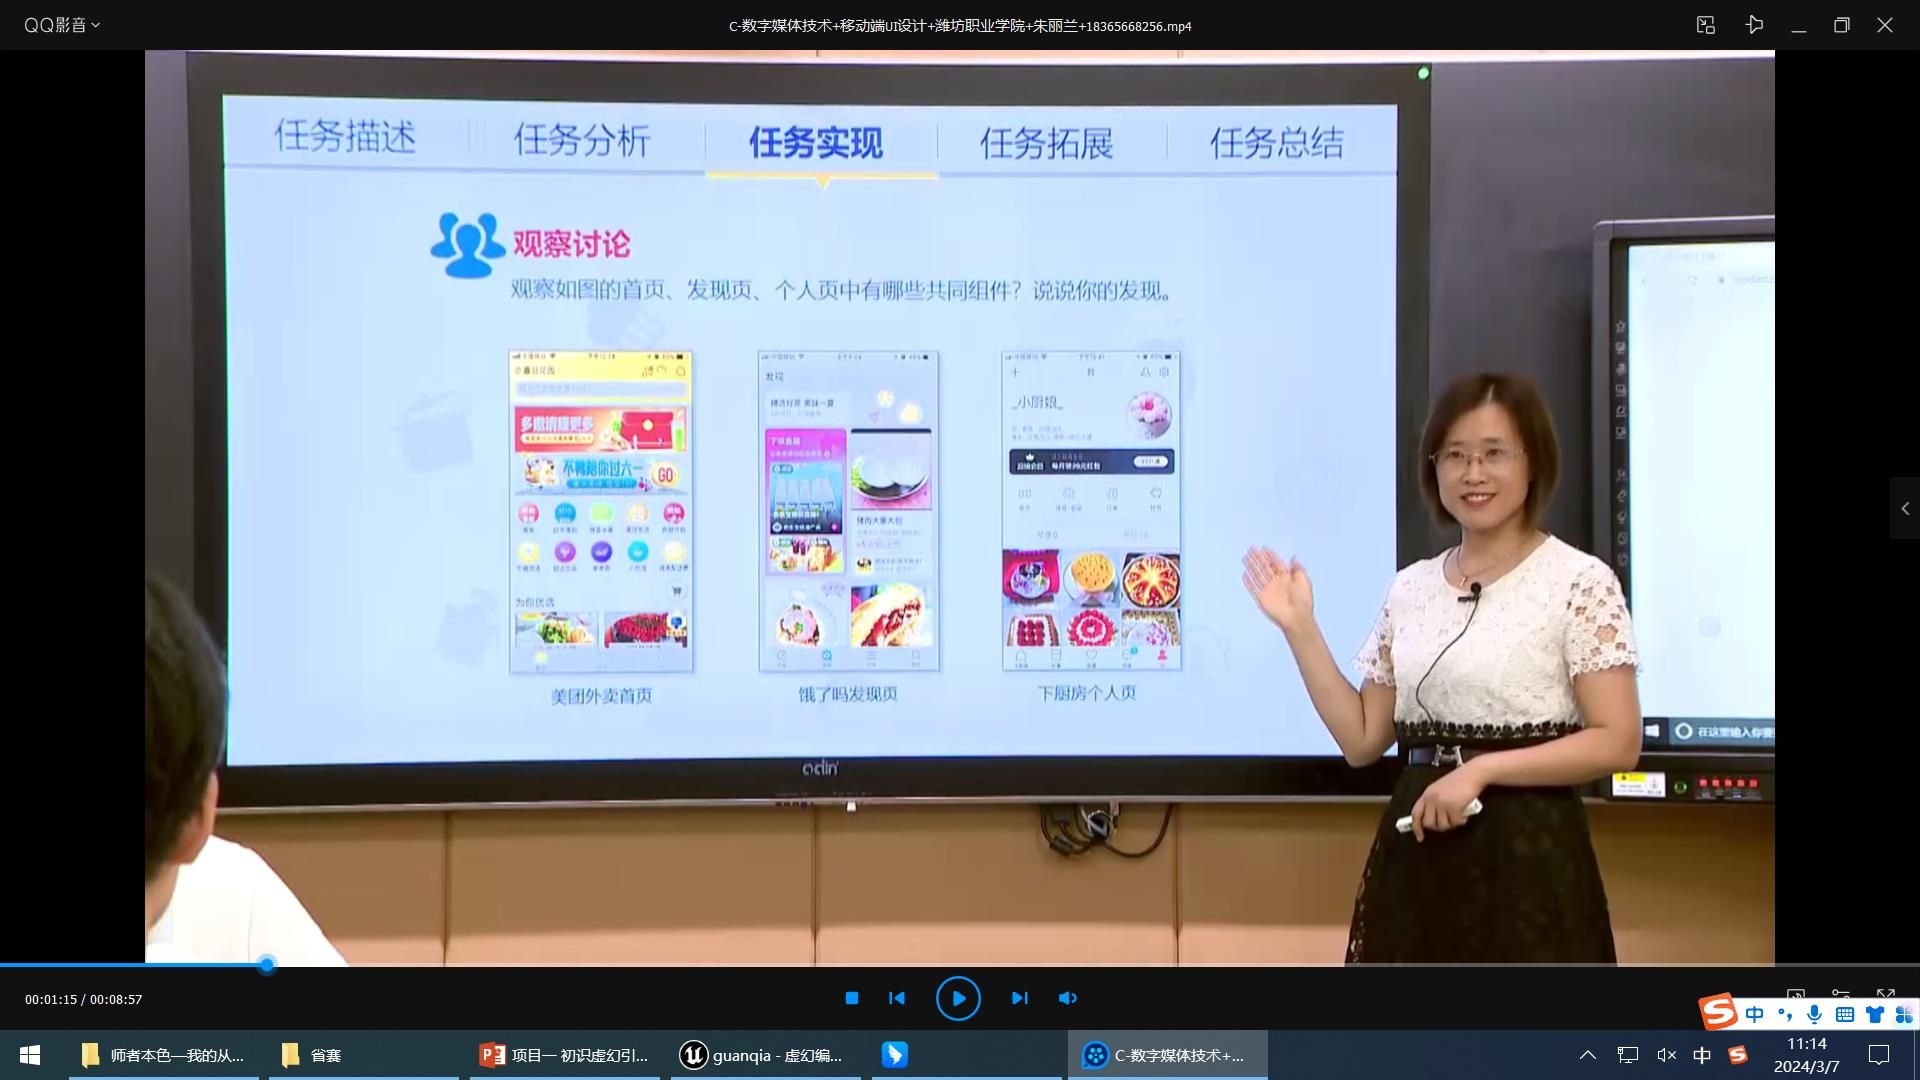Stop video playback
Screen dimensions: 1920x1080
(x=851, y=998)
